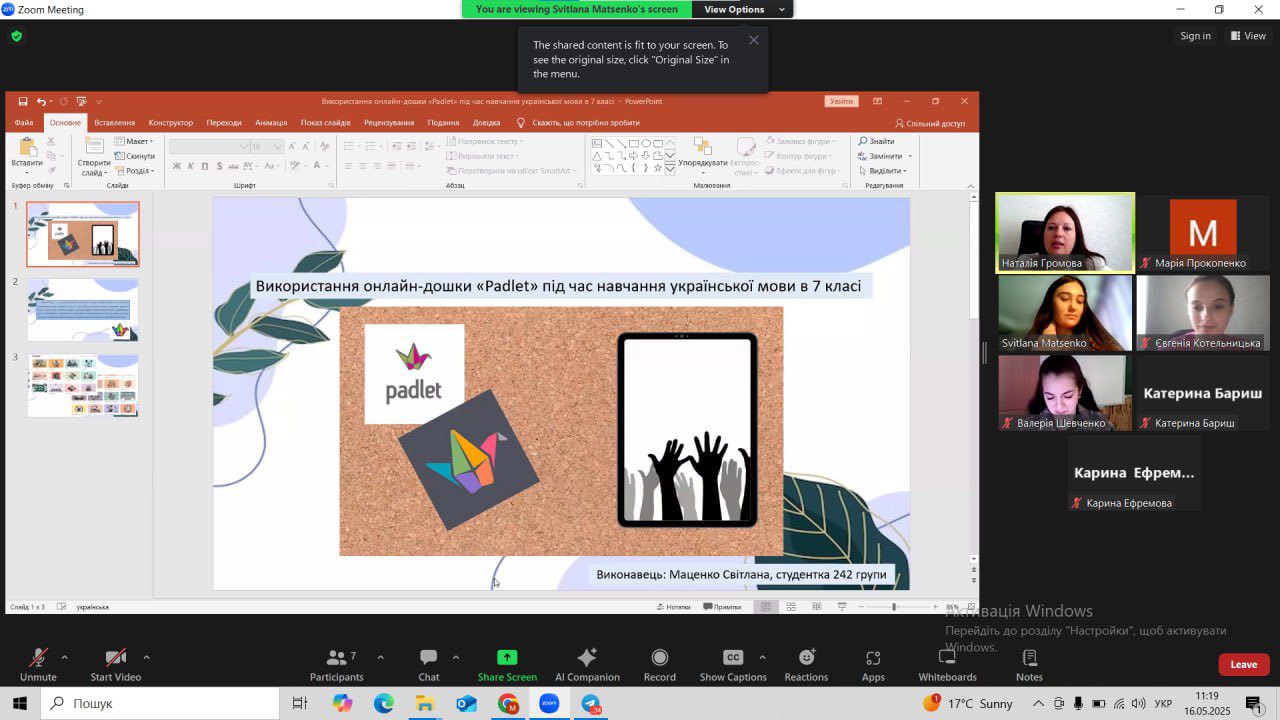Open Microsoft Edge from taskbar

[384, 703]
